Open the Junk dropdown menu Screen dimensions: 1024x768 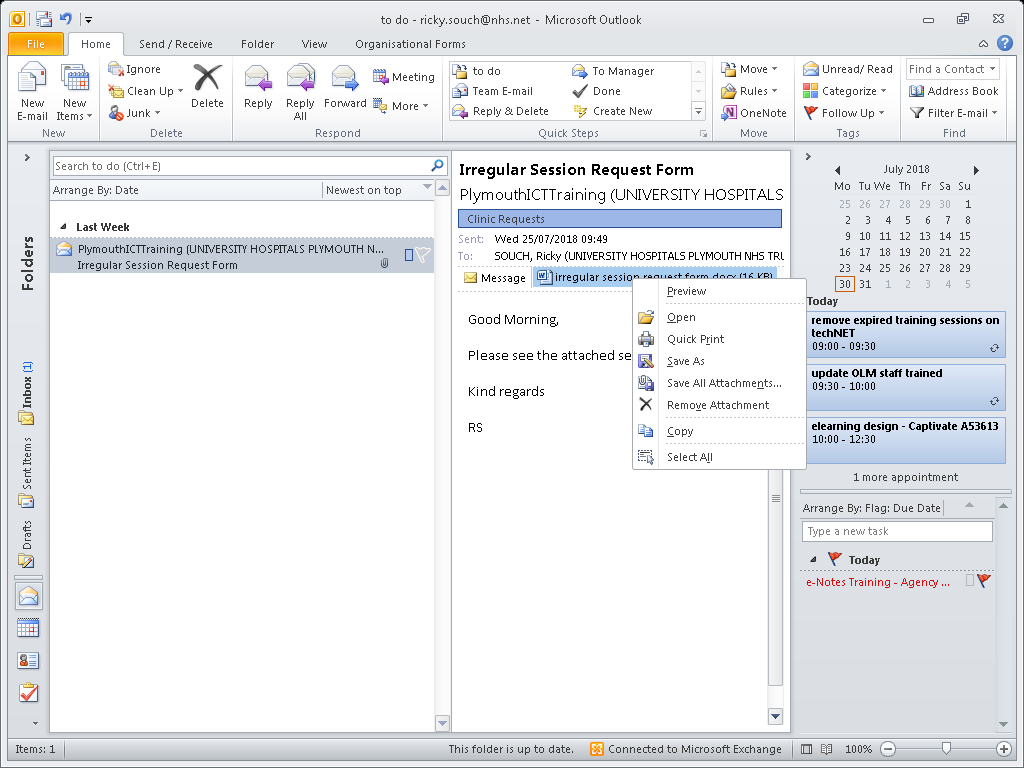[x=135, y=113]
